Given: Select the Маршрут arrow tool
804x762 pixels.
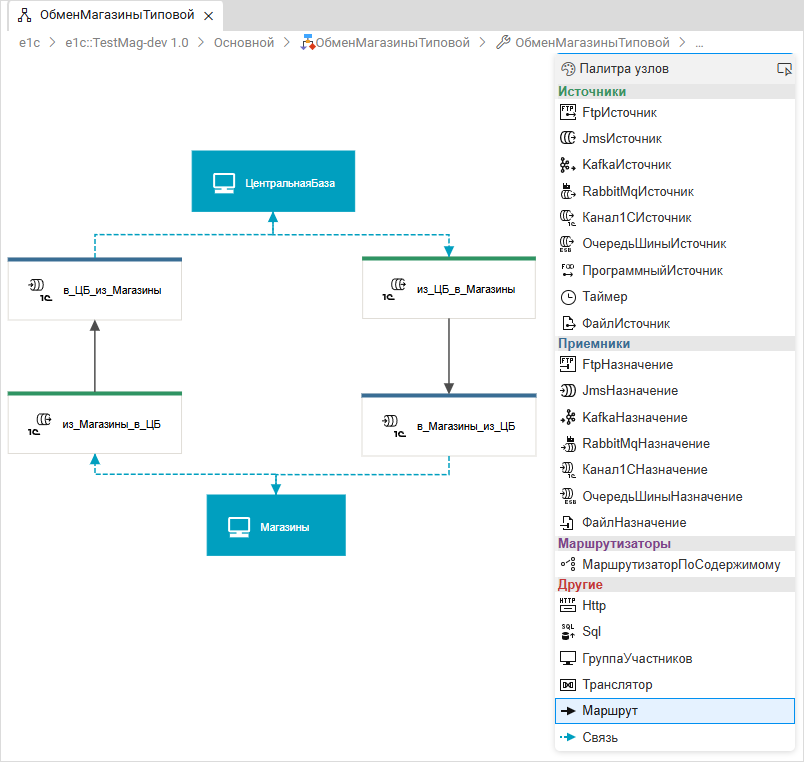Looking at the screenshot, I should point(568,711).
